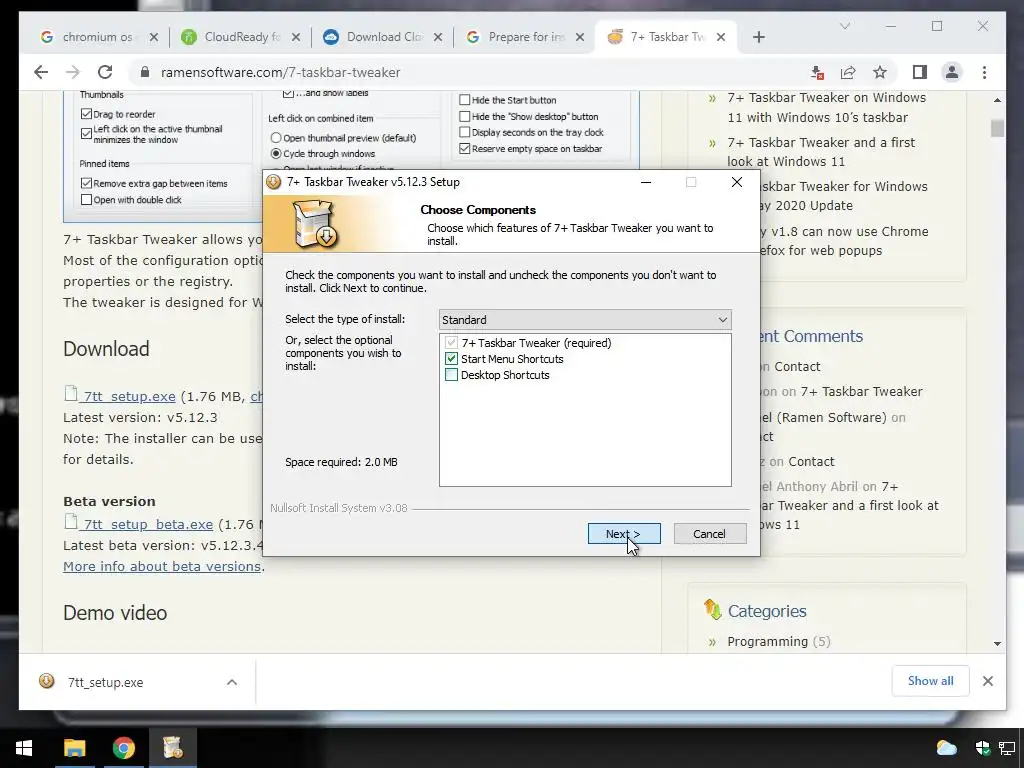Click the Next button in setup
Viewport: 1024px width, 768px height.
tap(624, 534)
